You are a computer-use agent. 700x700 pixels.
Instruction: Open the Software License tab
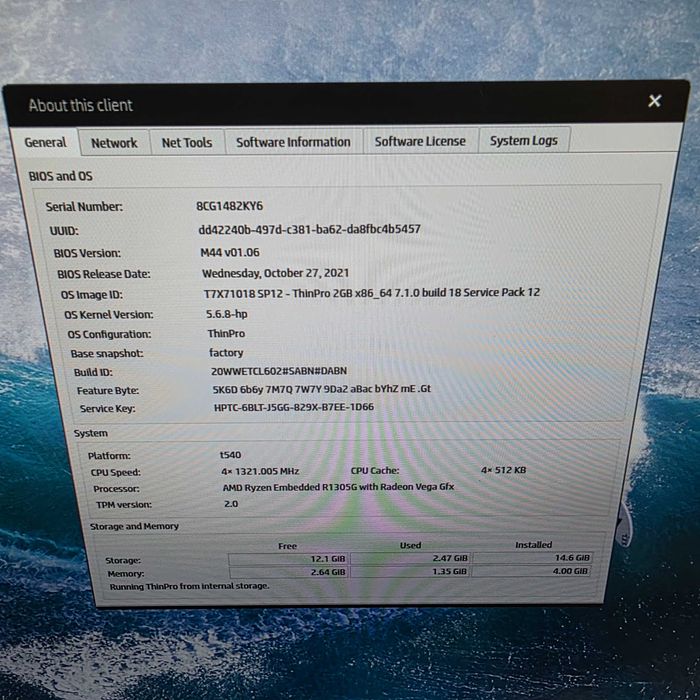tap(420, 141)
